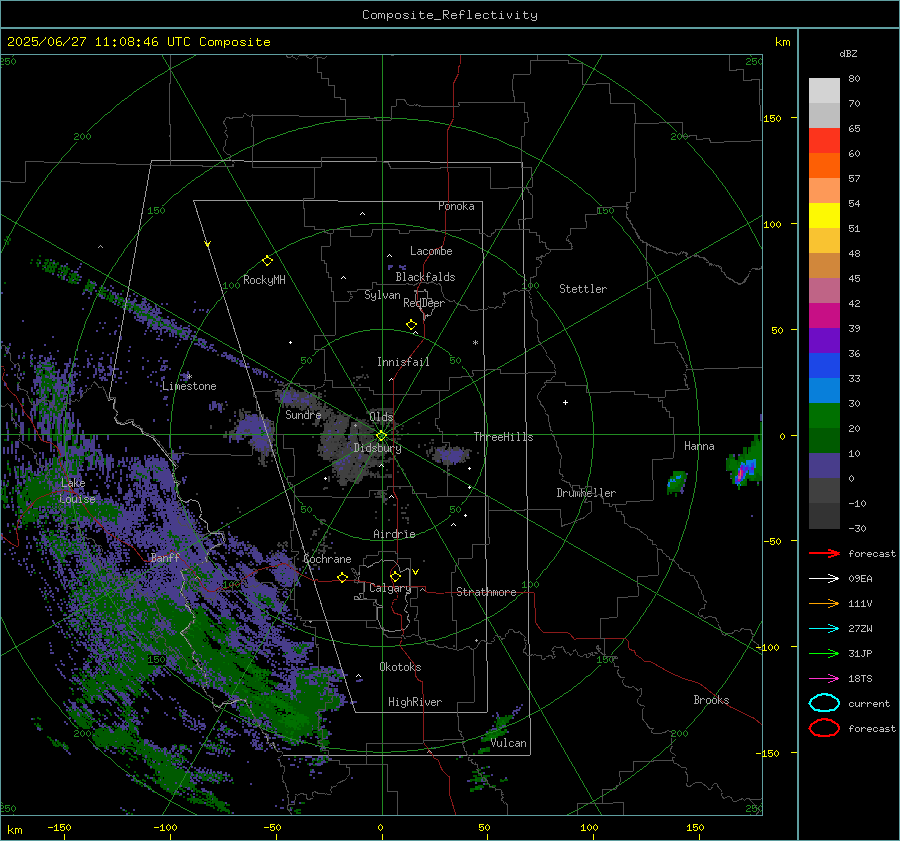The width and height of the screenshot is (900, 841).
Task: Select the ThreeHills label
Action: (503, 437)
